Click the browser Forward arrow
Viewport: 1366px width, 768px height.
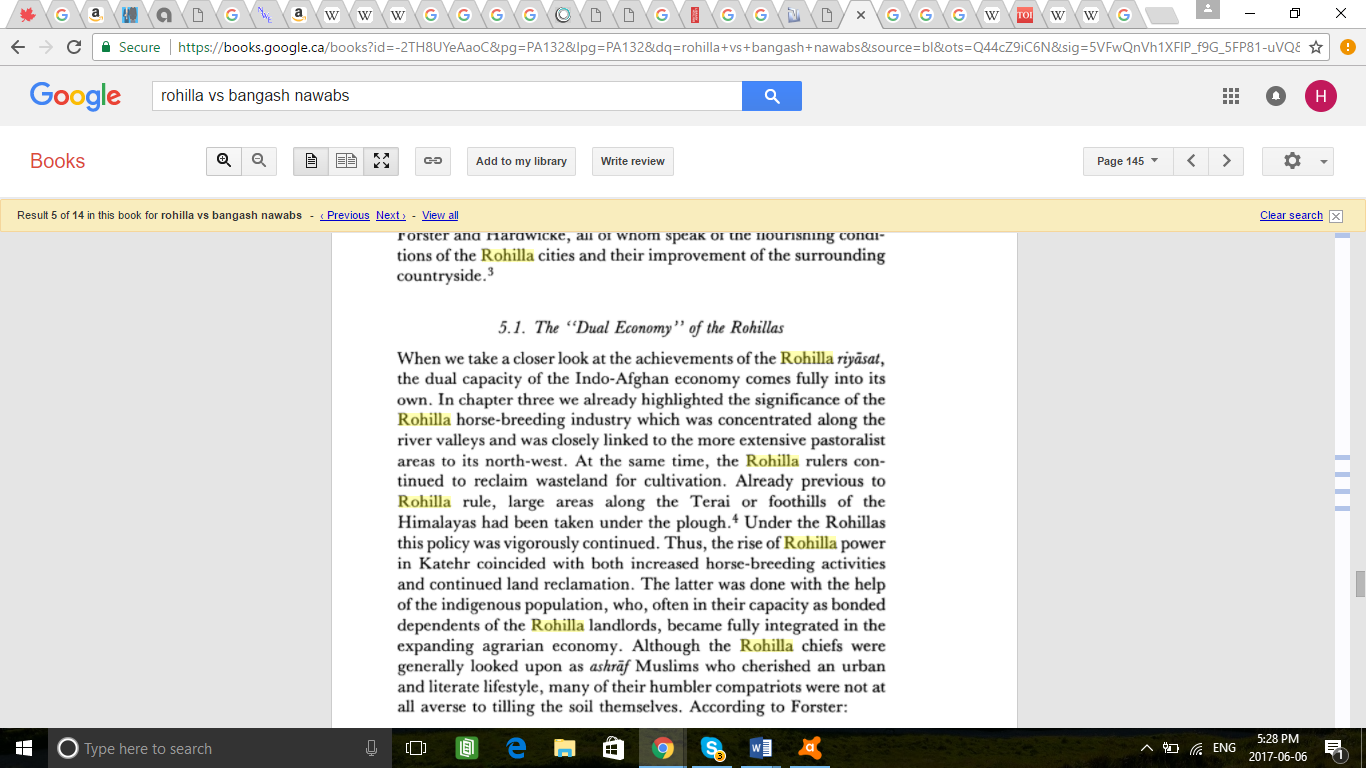[x=45, y=47]
